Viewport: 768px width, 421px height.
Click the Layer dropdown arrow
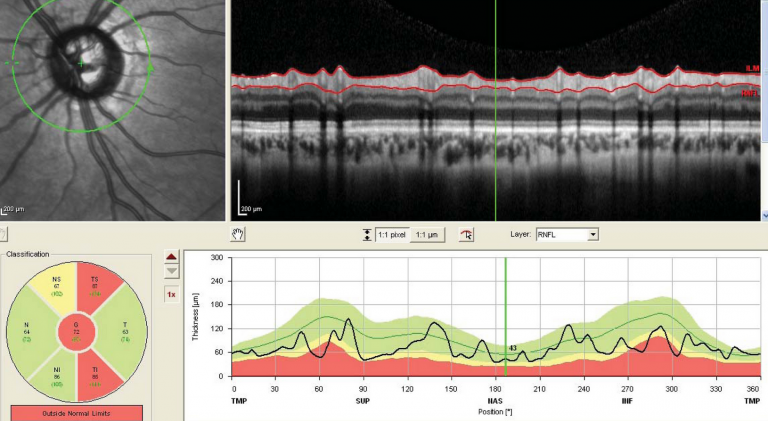tap(593, 234)
